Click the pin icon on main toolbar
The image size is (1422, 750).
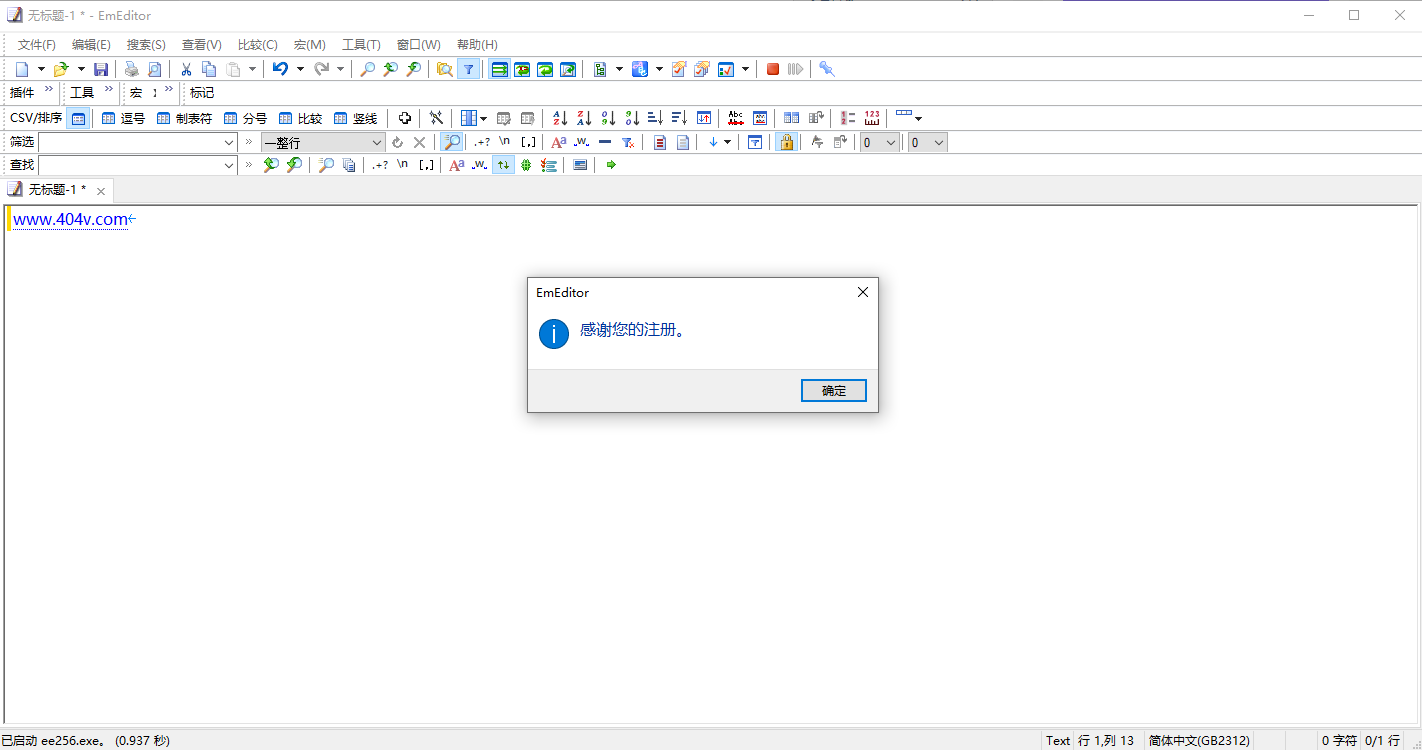tap(826, 69)
